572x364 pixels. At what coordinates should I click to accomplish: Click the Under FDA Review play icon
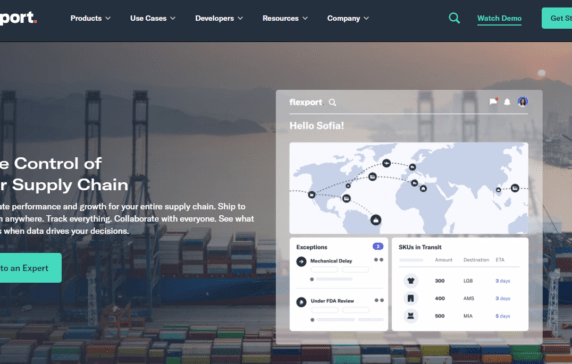[301, 302]
